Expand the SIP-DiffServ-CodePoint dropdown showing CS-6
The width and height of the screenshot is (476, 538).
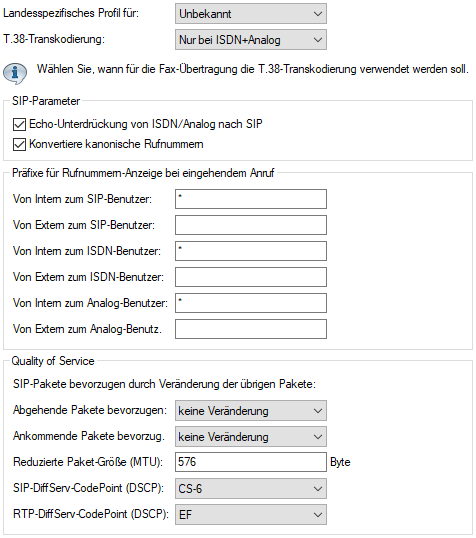[x=251, y=489]
